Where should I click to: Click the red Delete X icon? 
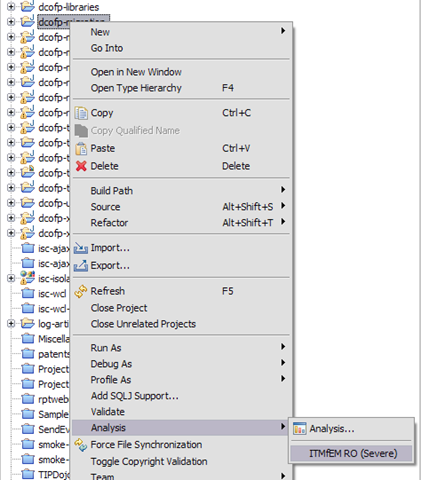pyautogui.click(x=81, y=166)
